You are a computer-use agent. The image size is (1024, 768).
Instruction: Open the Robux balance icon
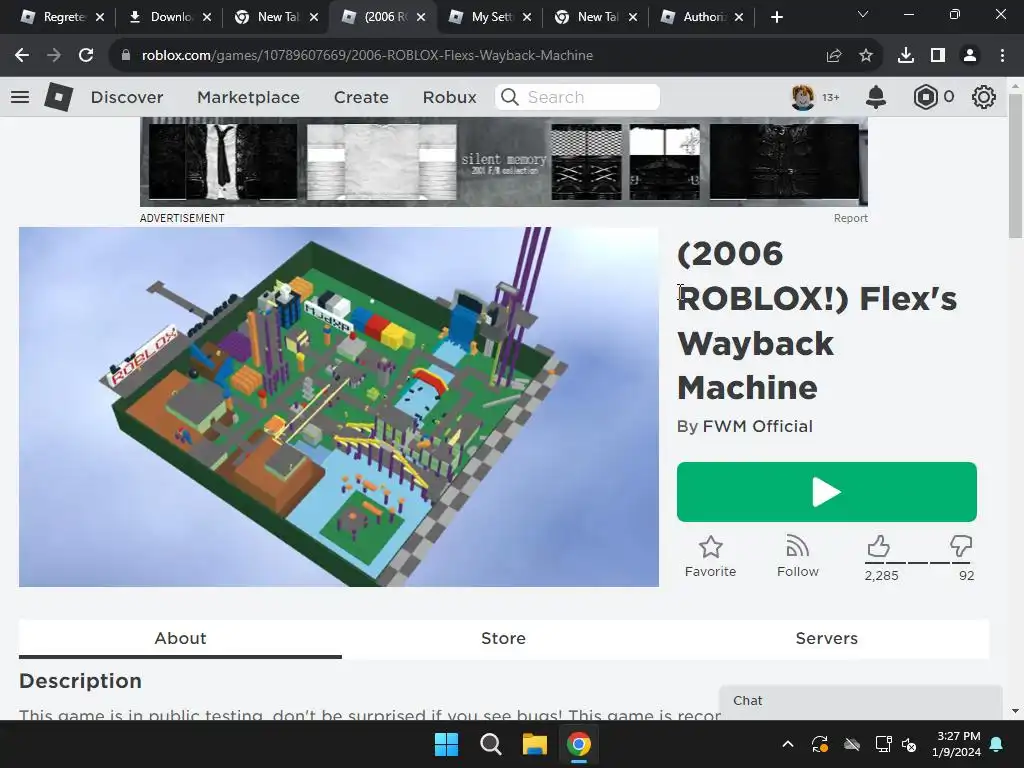tap(925, 97)
